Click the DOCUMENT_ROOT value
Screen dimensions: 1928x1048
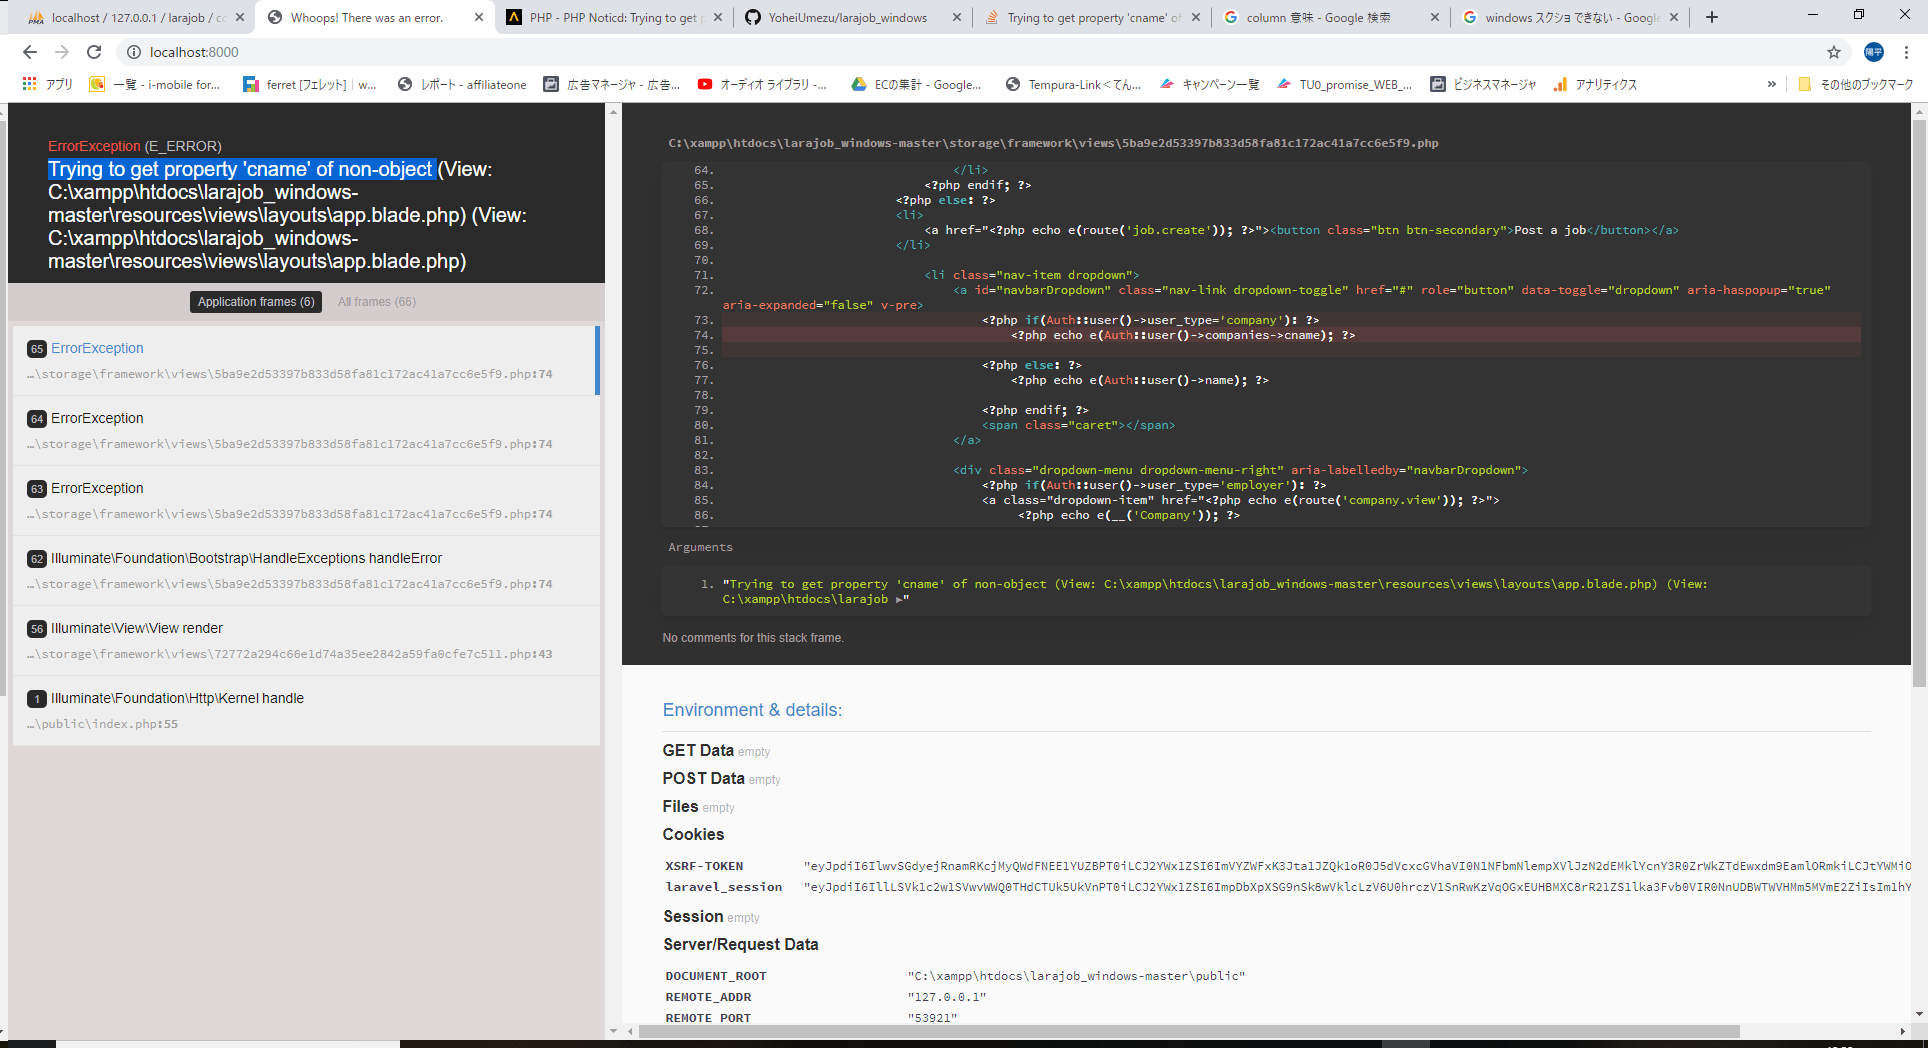click(1076, 976)
